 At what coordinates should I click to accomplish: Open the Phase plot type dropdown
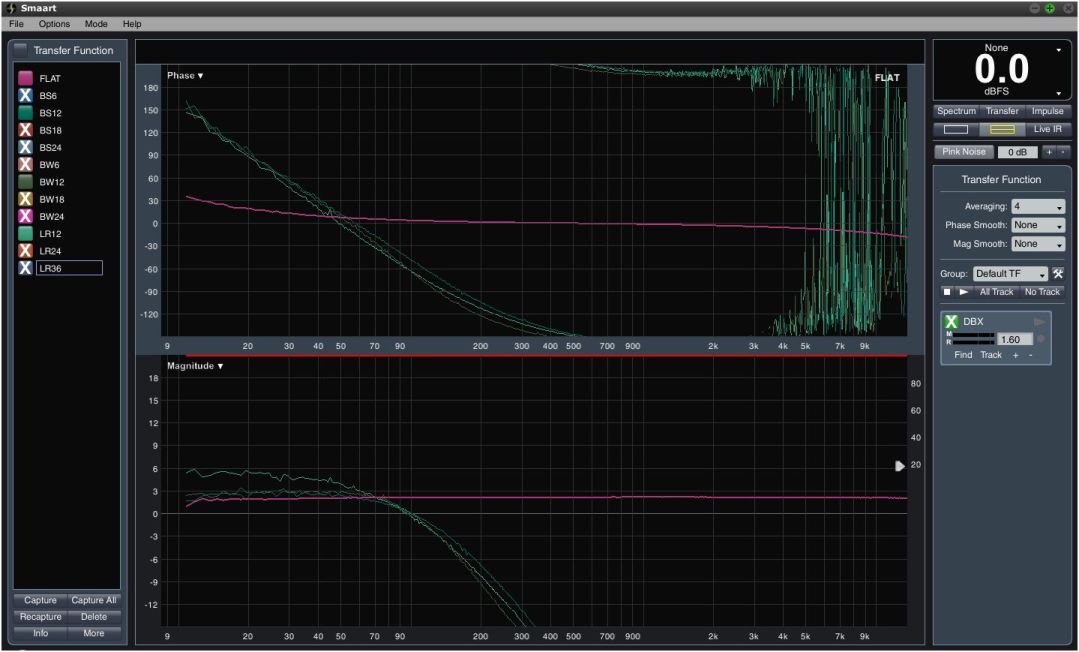(x=185, y=76)
